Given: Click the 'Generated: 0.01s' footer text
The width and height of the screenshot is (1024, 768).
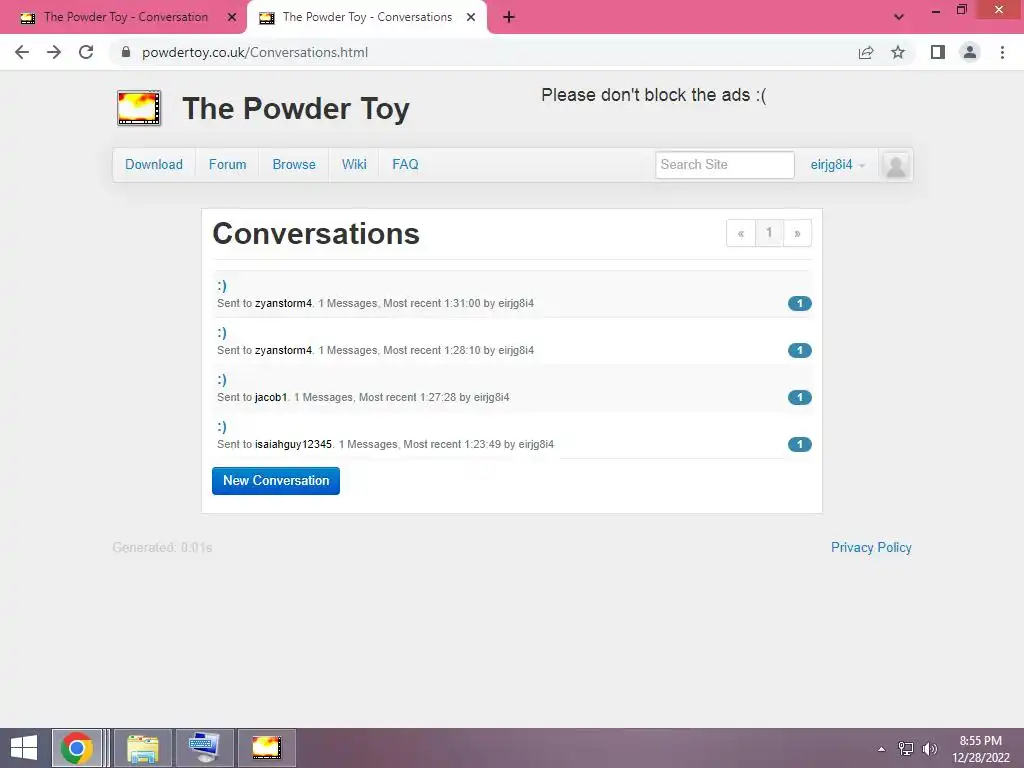Looking at the screenshot, I should point(162,547).
